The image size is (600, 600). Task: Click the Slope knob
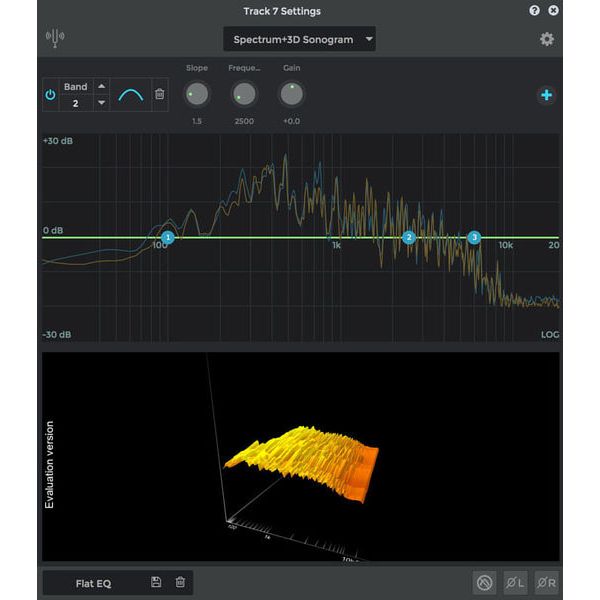click(197, 94)
